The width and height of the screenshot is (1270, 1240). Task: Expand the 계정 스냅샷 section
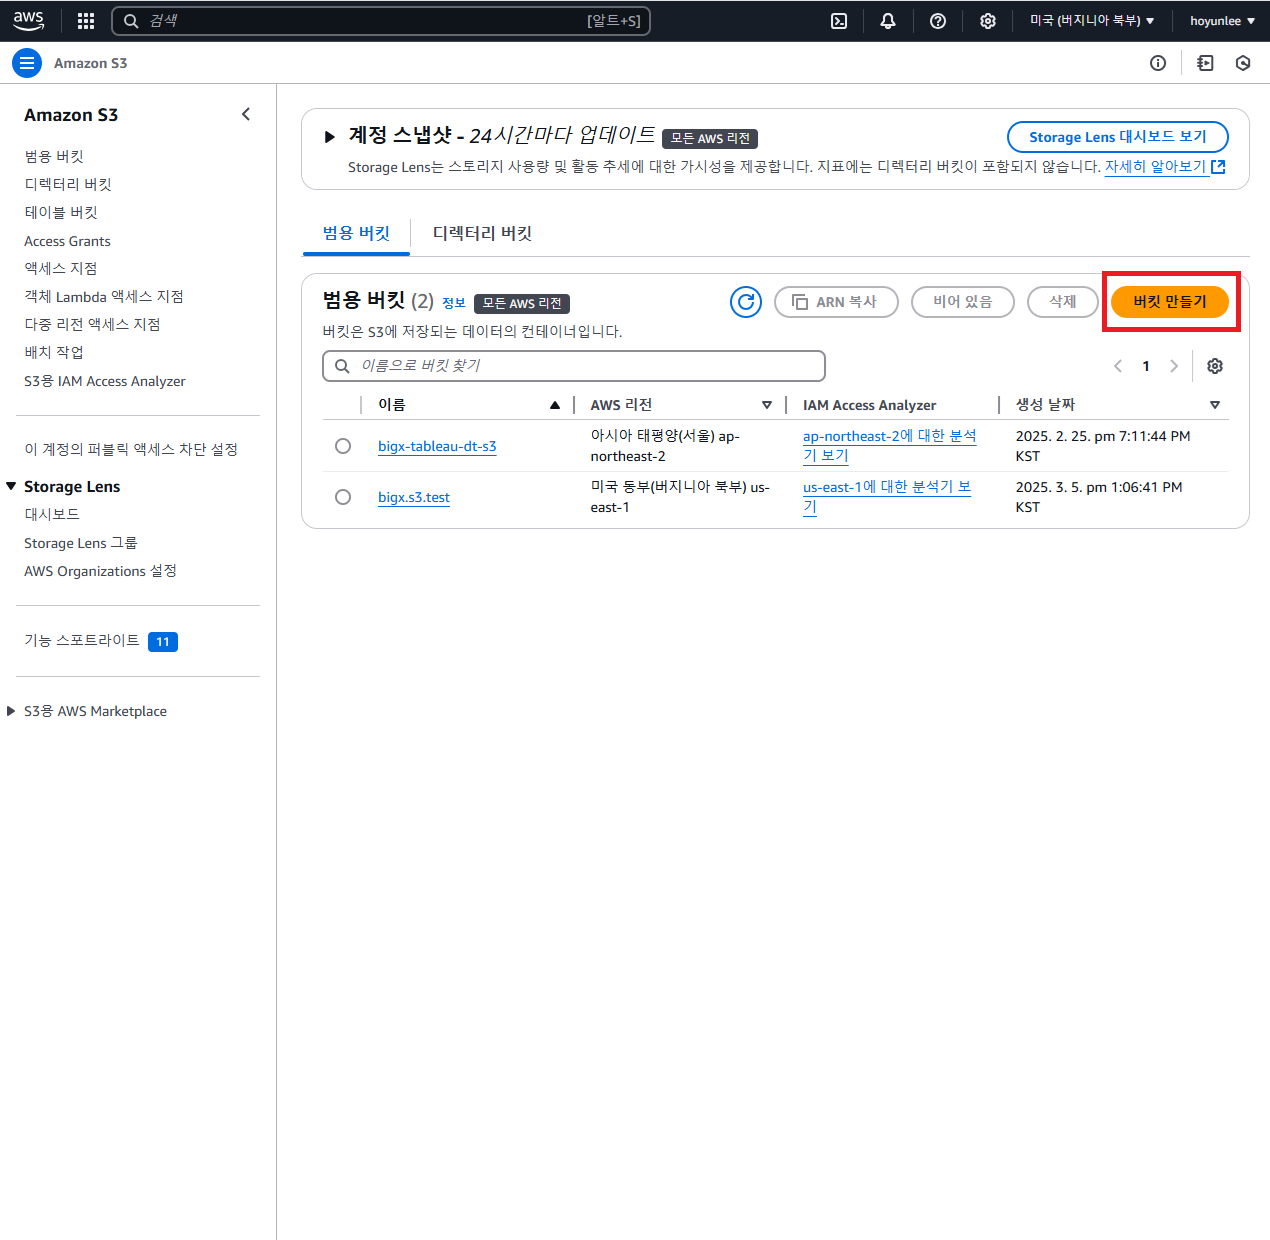point(329,137)
